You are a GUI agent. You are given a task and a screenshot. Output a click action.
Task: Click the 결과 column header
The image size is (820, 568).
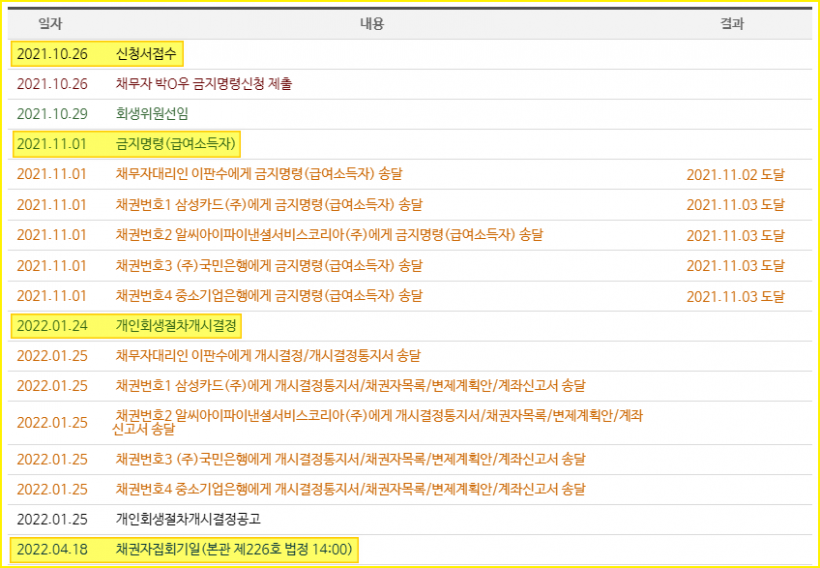point(732,24)
